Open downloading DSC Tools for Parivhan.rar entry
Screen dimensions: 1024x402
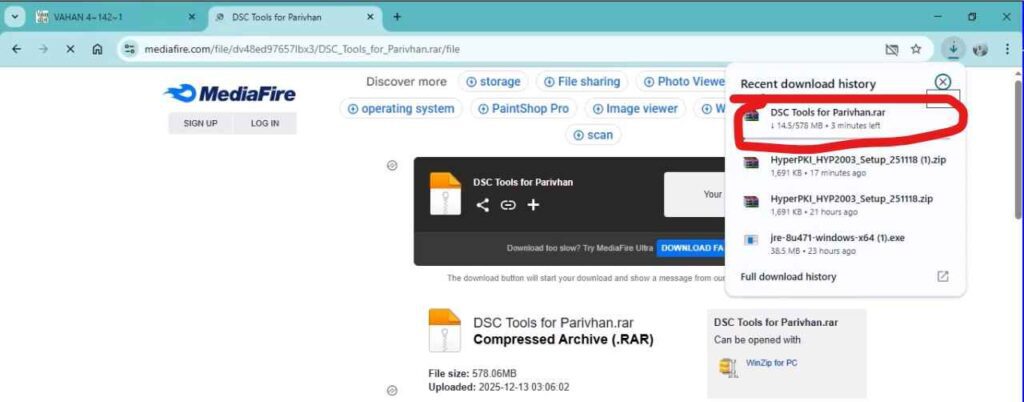click(x=846, y=118)
